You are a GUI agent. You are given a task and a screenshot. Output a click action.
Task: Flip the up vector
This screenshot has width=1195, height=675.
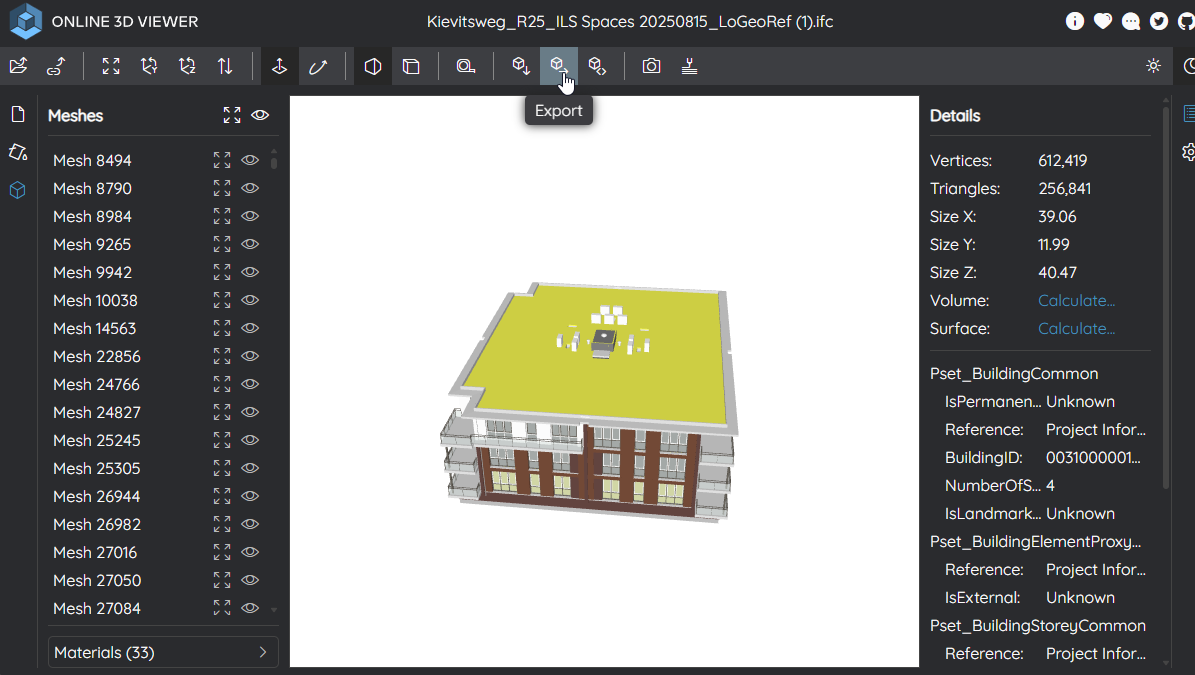pyautogui.click(x=225, y=66)
